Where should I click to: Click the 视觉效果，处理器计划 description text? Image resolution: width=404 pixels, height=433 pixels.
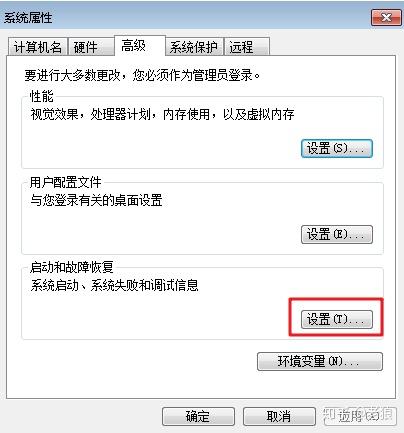[162, 114]
